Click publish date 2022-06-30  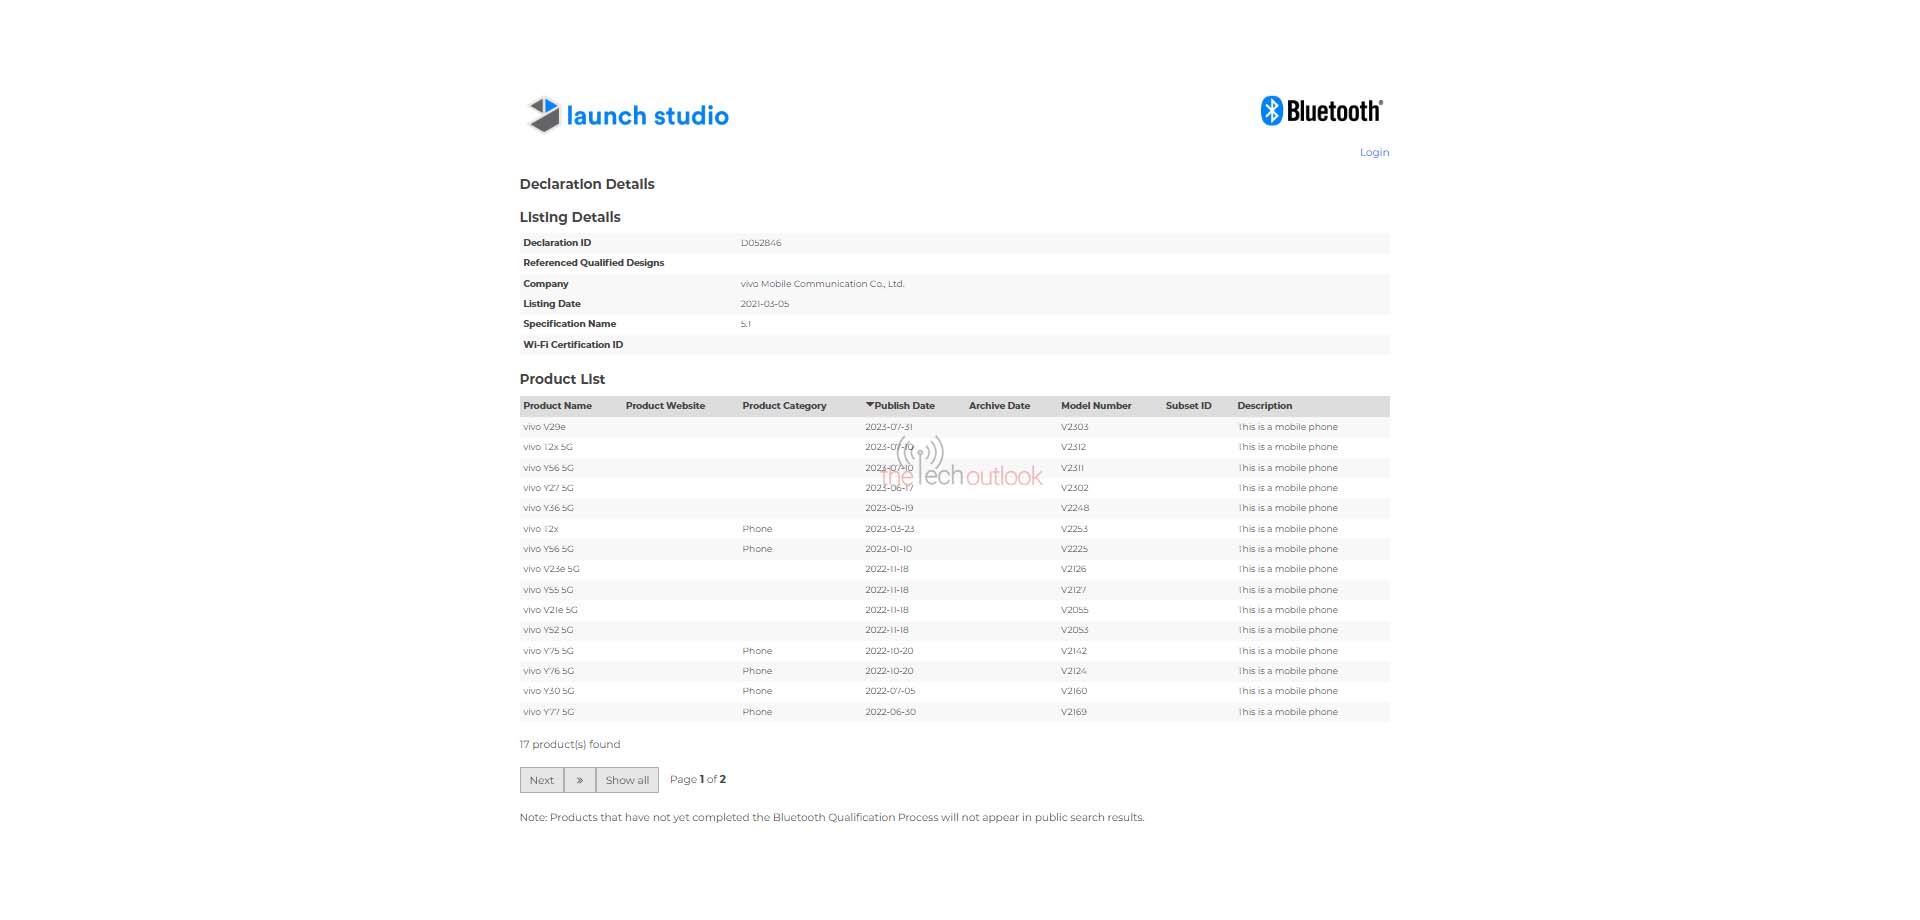pyautogui.click(x=890, y=712)
